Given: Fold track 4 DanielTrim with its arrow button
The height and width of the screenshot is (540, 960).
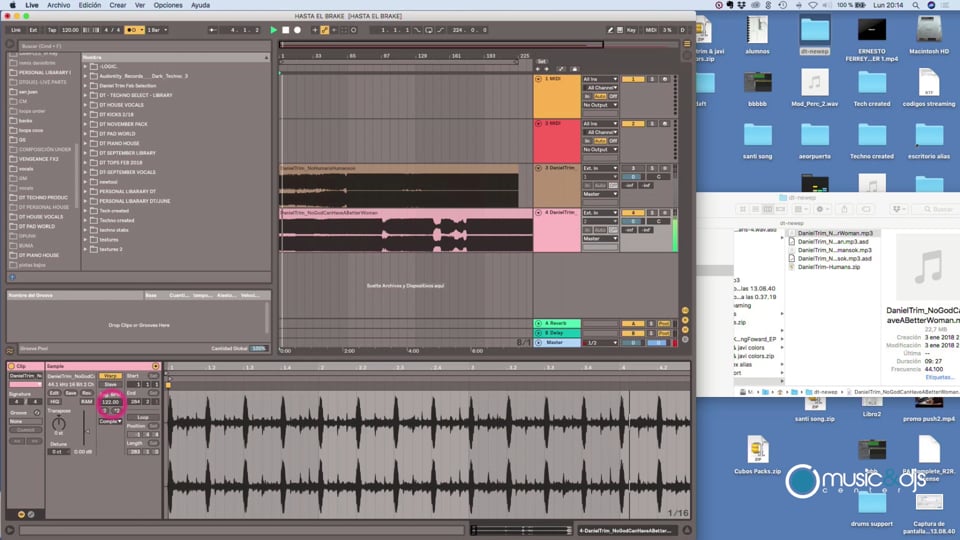Looking at the screenshot, I should 538,212.
